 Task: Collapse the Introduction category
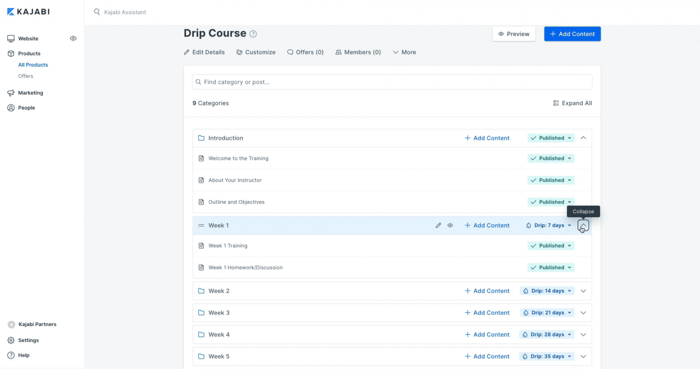tap(583, 138)
